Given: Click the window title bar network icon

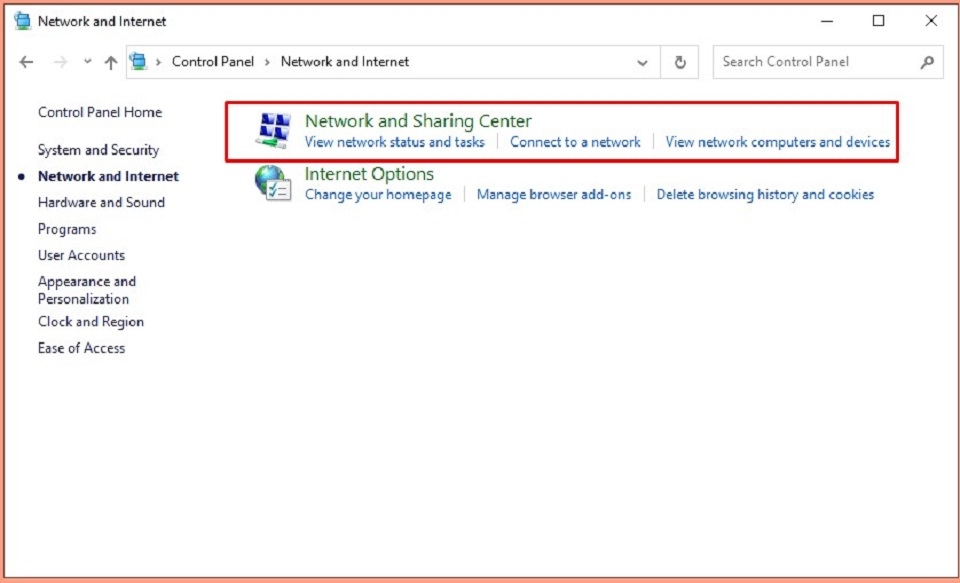Looking at the screenshot, I should pos(22,21).
